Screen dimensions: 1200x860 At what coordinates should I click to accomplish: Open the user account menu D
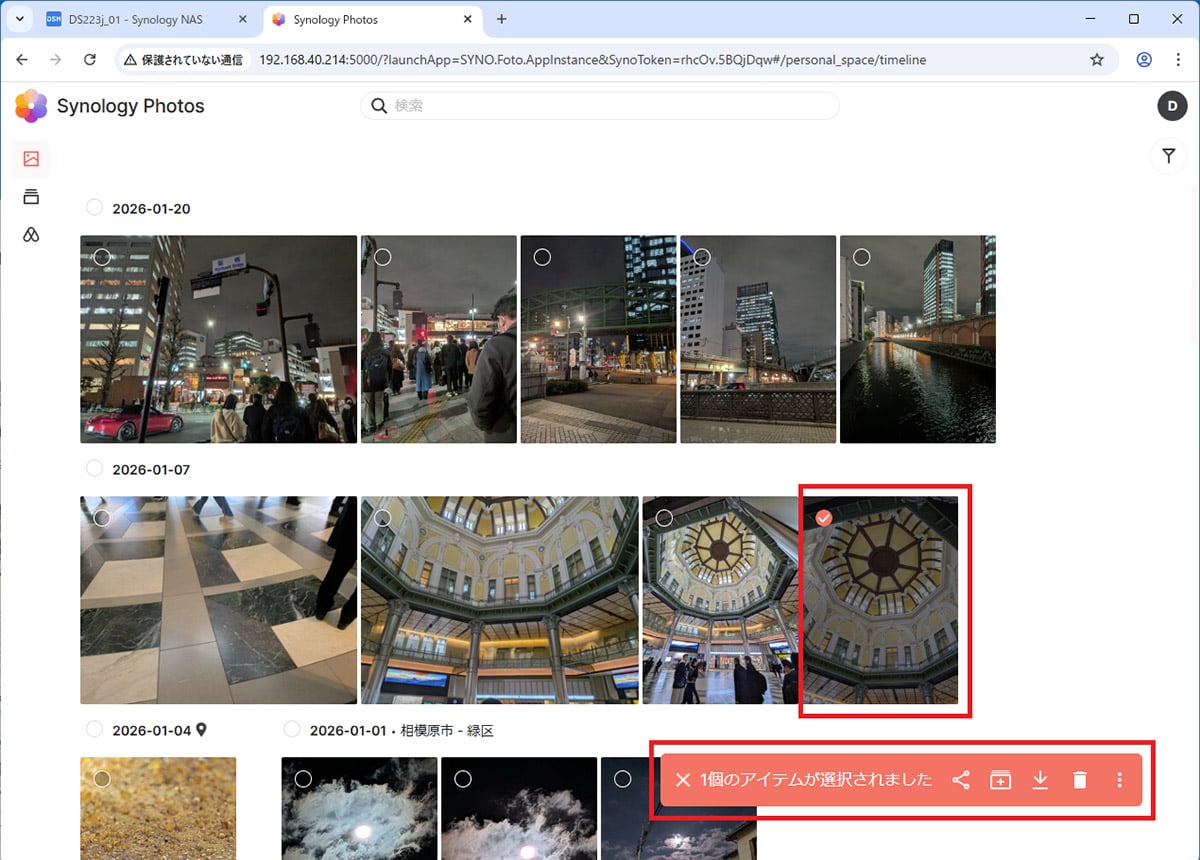tap(1171, 106)
